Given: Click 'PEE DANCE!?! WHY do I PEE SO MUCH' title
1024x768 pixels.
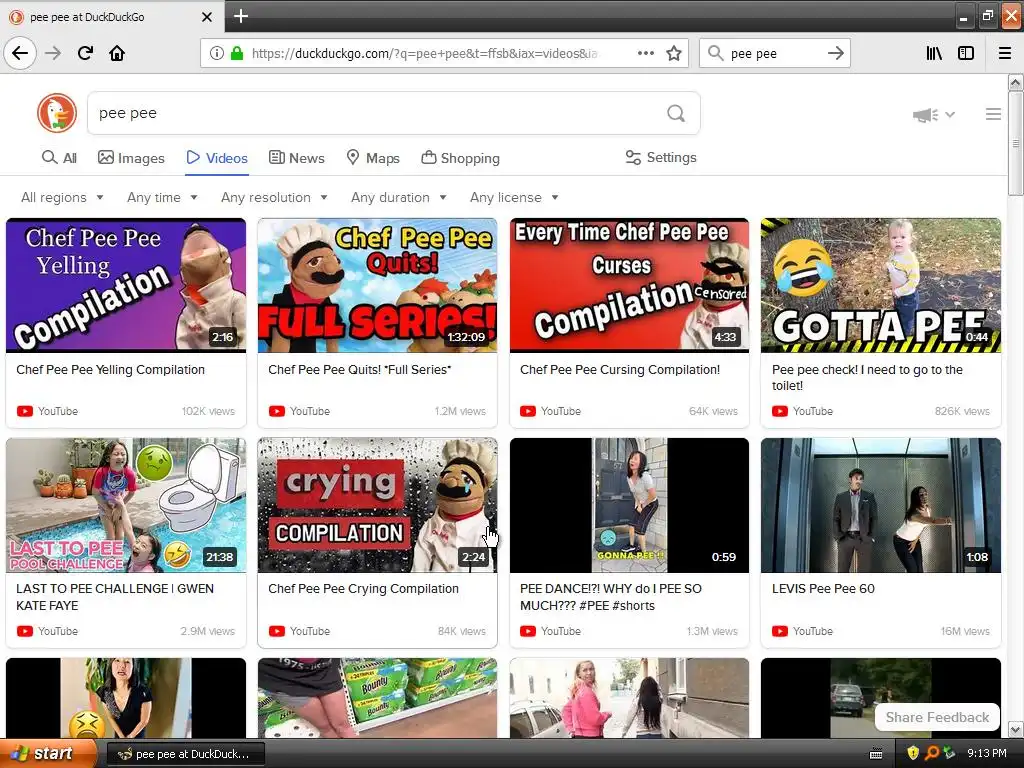Looking at the screenshot, I should (x=611, y=597).
